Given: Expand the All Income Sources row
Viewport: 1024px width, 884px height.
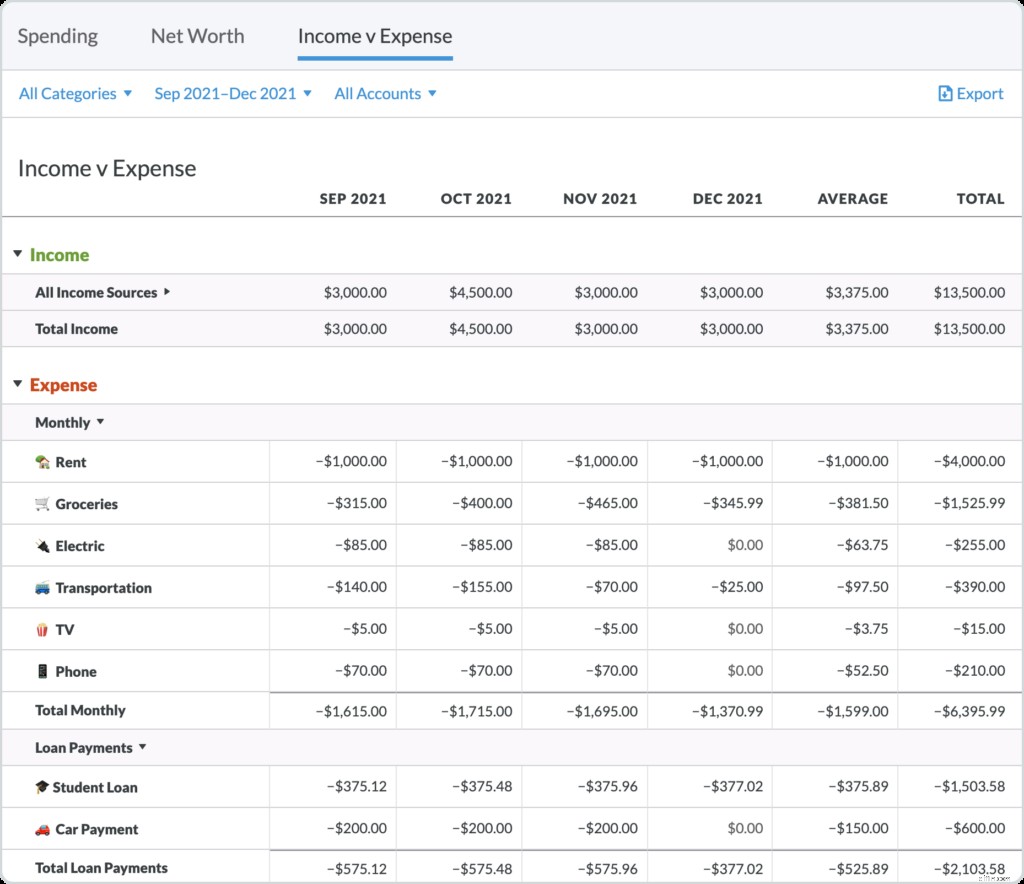Looking at the screenshot, I should pyautogui.click(x=165, y=292).
